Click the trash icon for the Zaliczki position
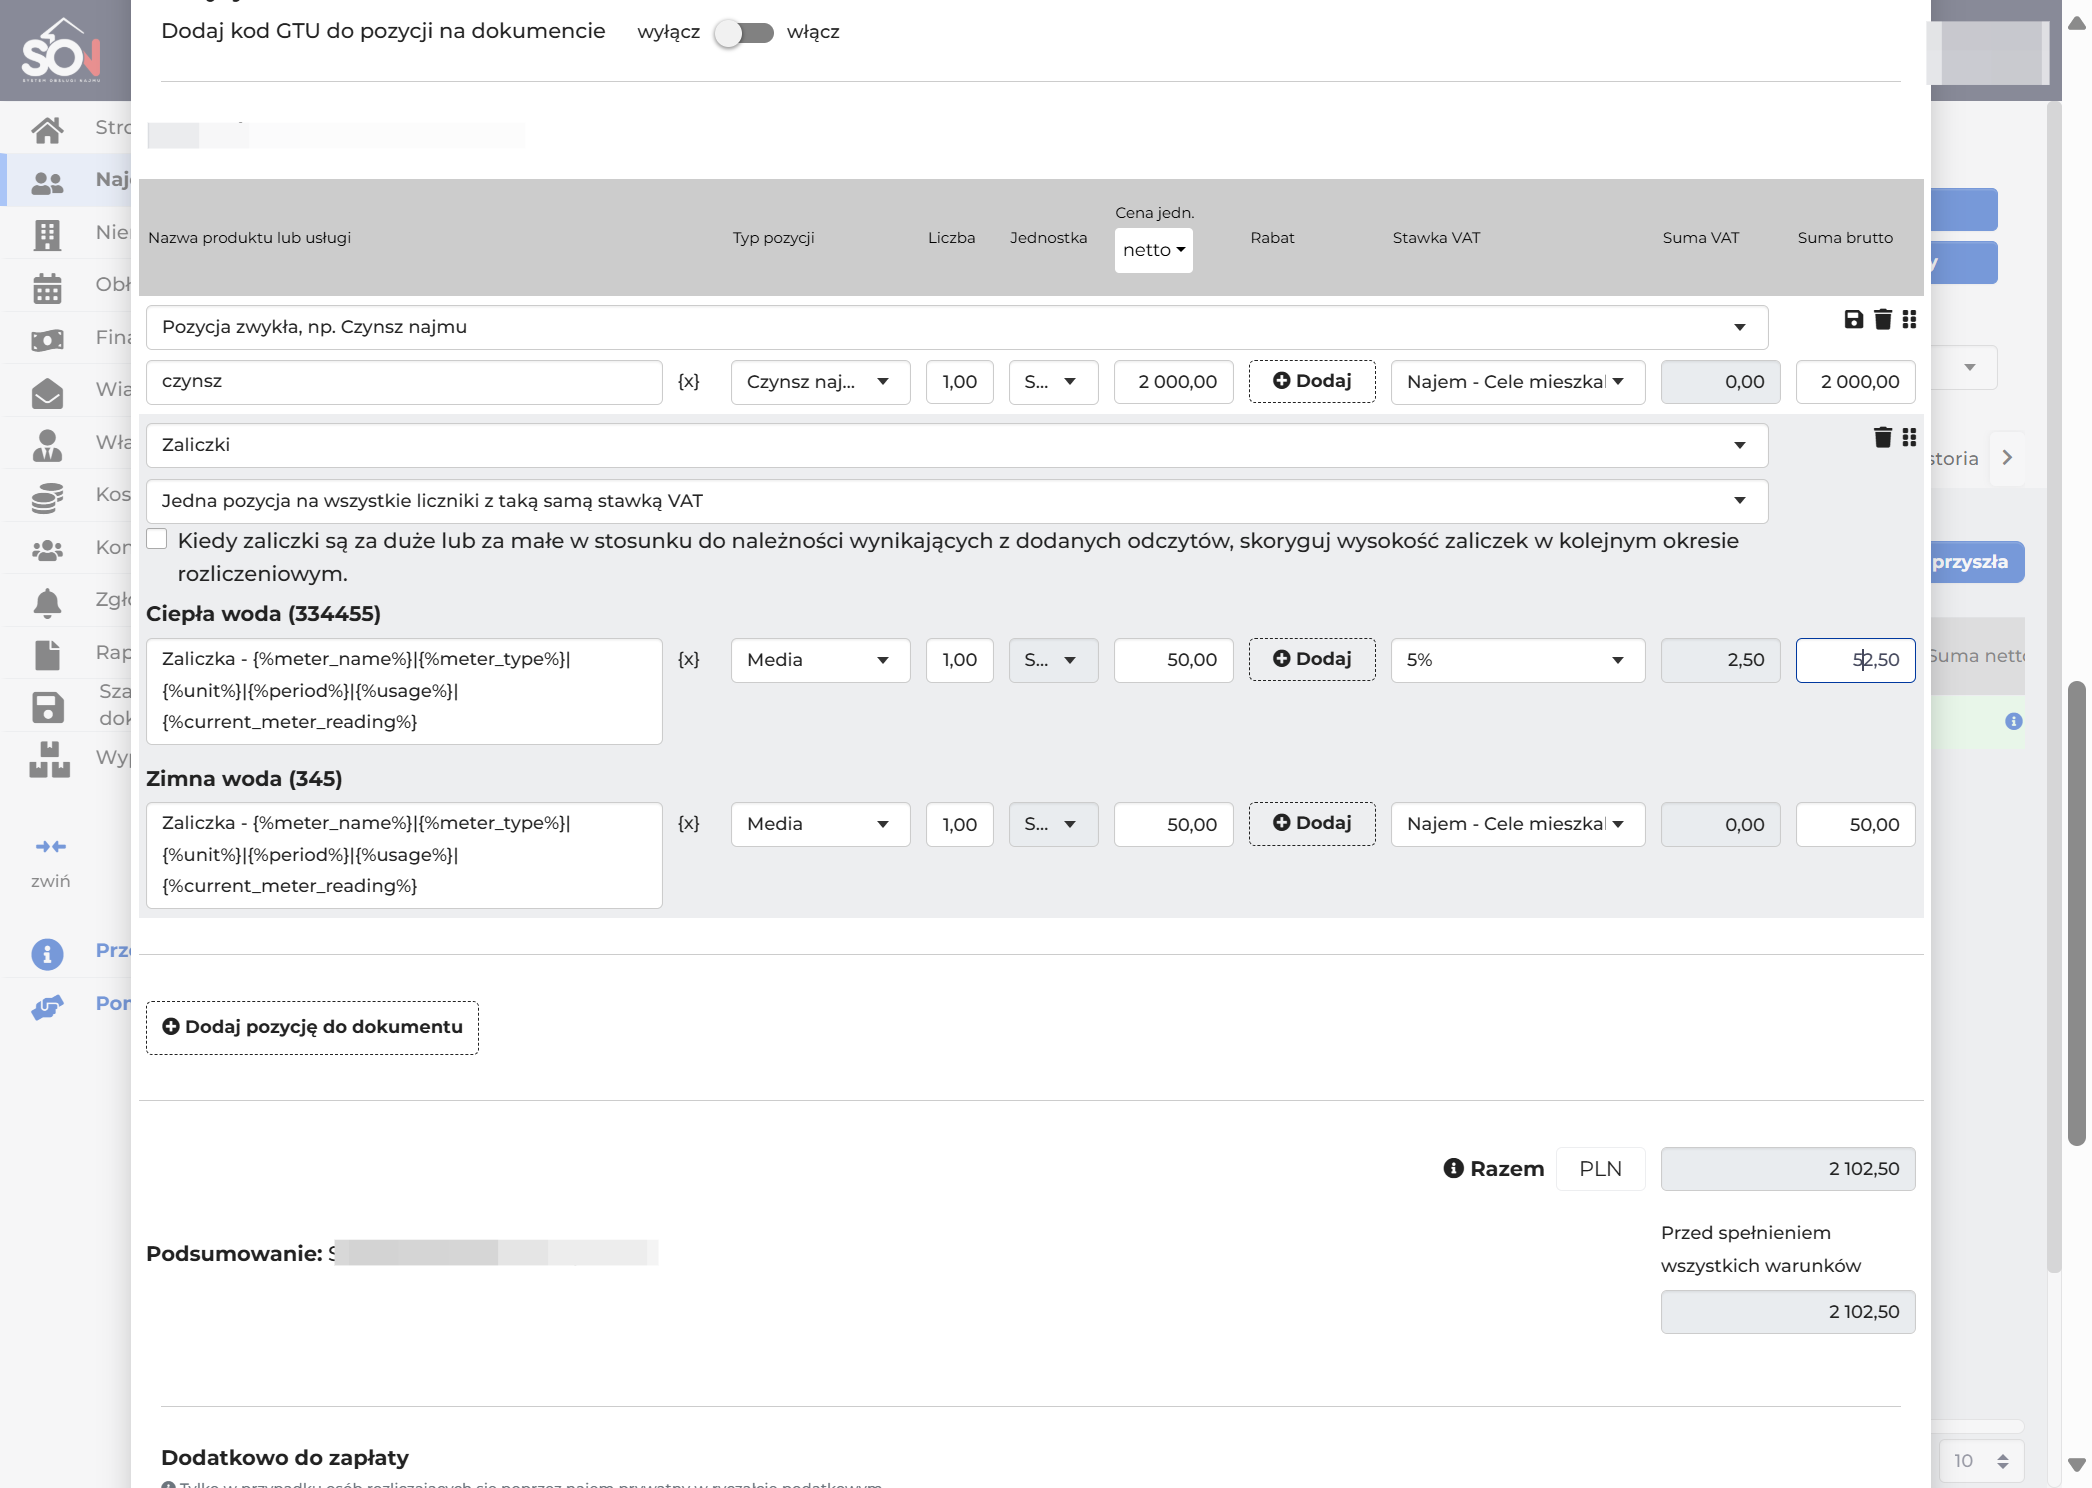 coord(1882,437)
